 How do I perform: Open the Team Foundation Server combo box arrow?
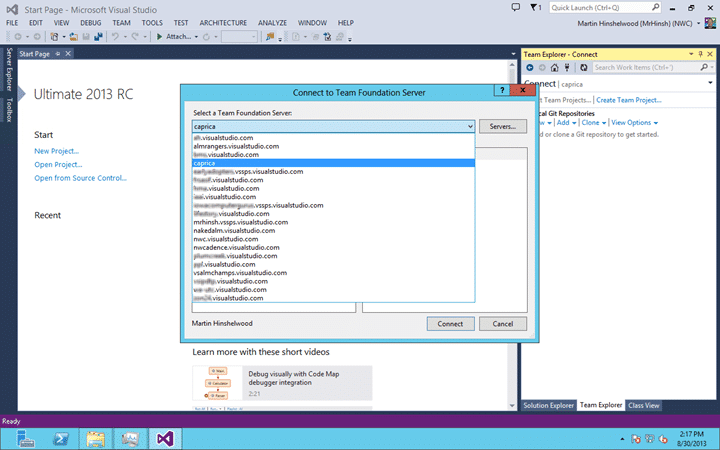pos(470,126)
